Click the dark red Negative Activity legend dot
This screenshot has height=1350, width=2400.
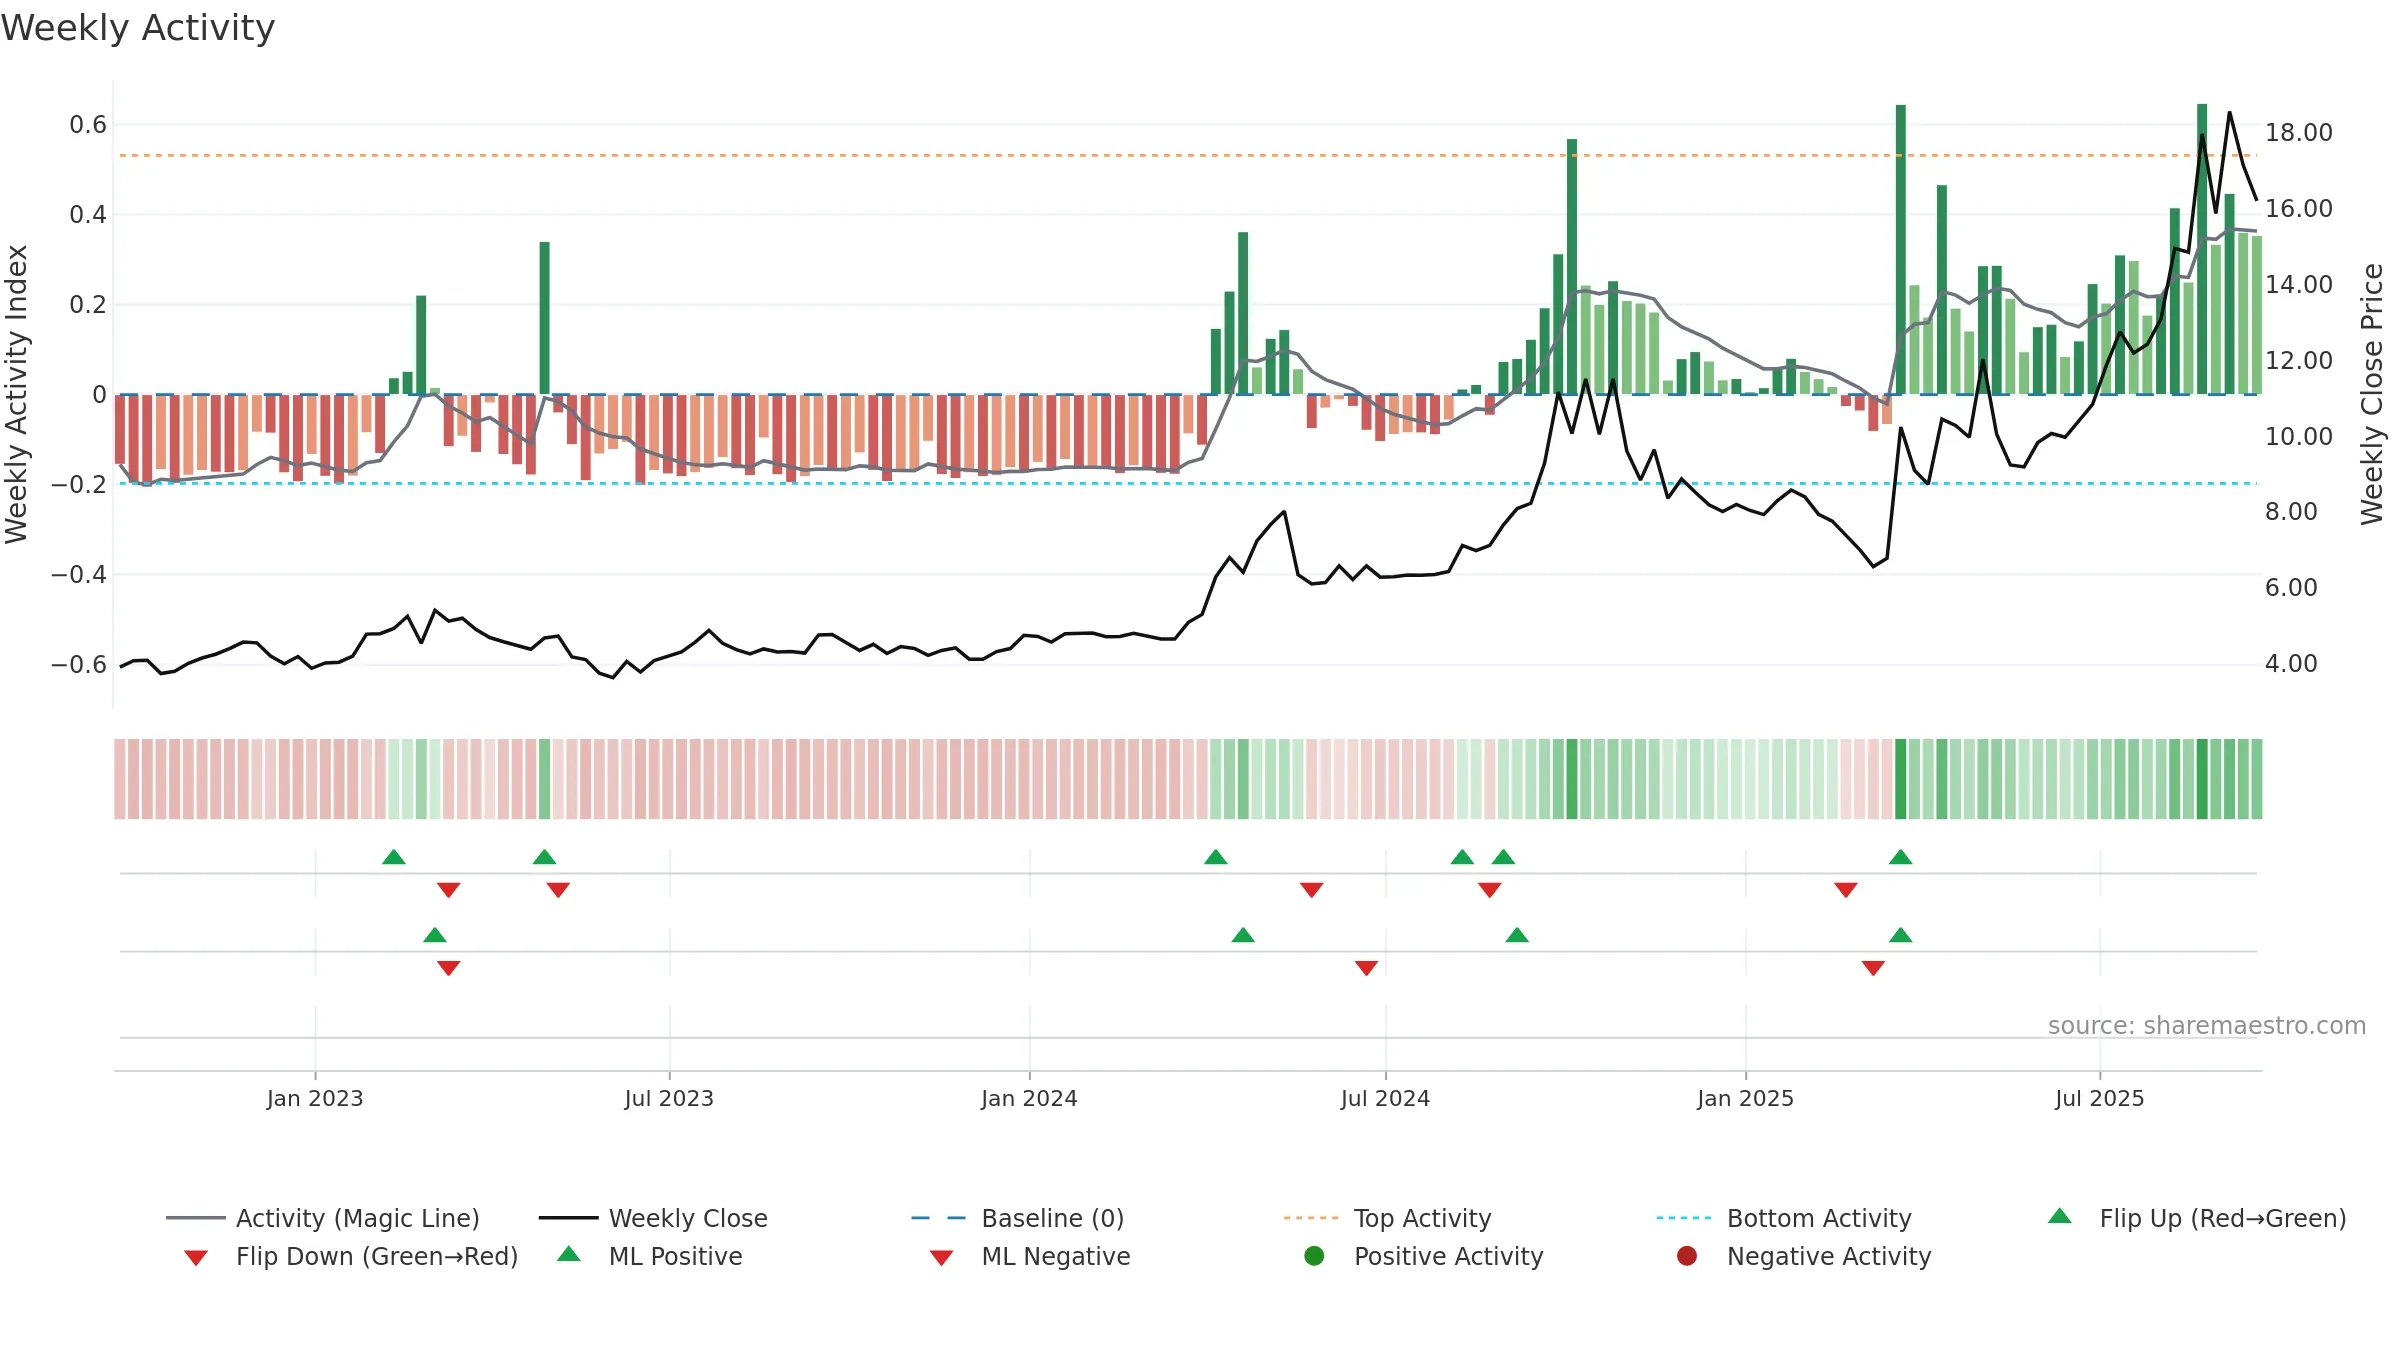coord(1687,1256)
